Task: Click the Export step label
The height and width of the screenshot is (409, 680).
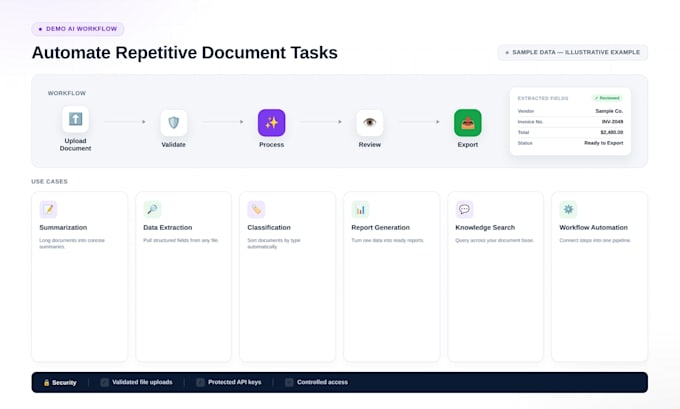Action: coord(468,145)
